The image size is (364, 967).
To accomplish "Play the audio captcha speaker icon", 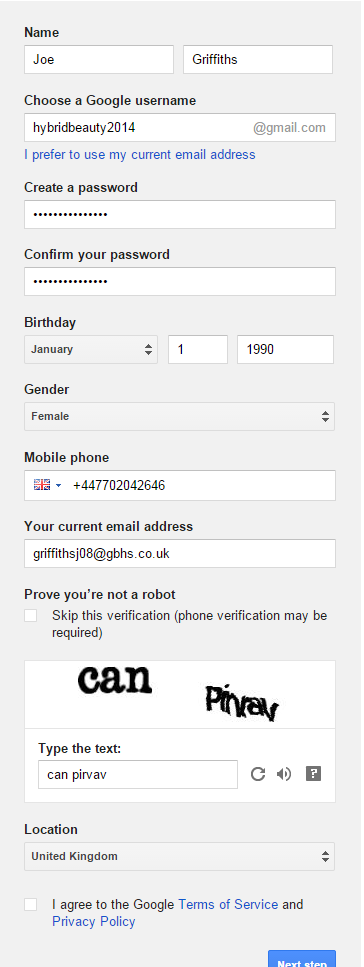I will click(x=284, y=774).
